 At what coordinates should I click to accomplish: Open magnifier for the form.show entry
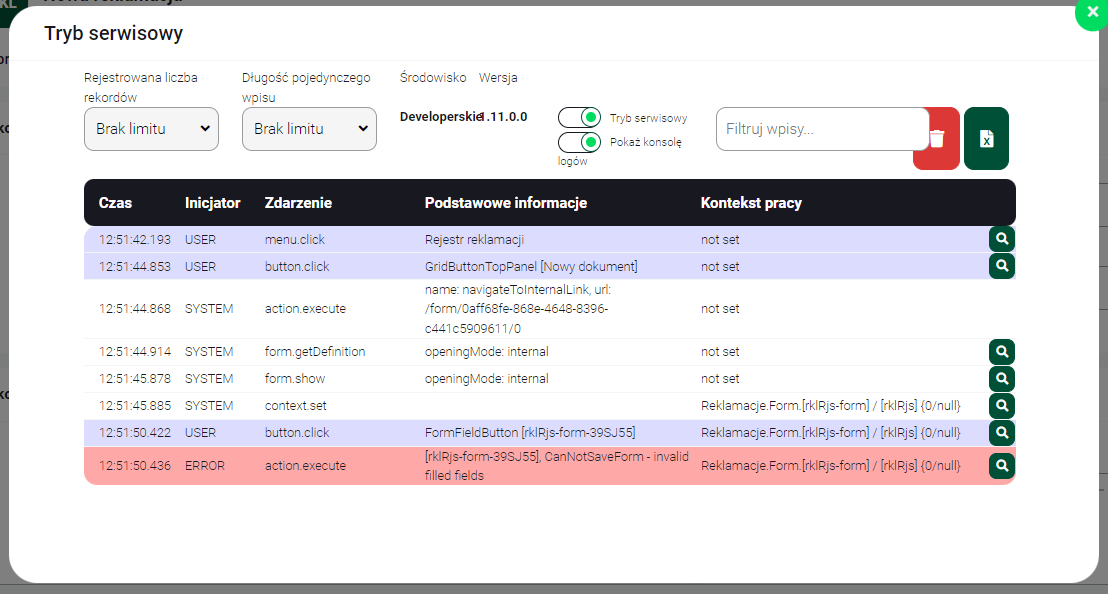(1002, 379)
